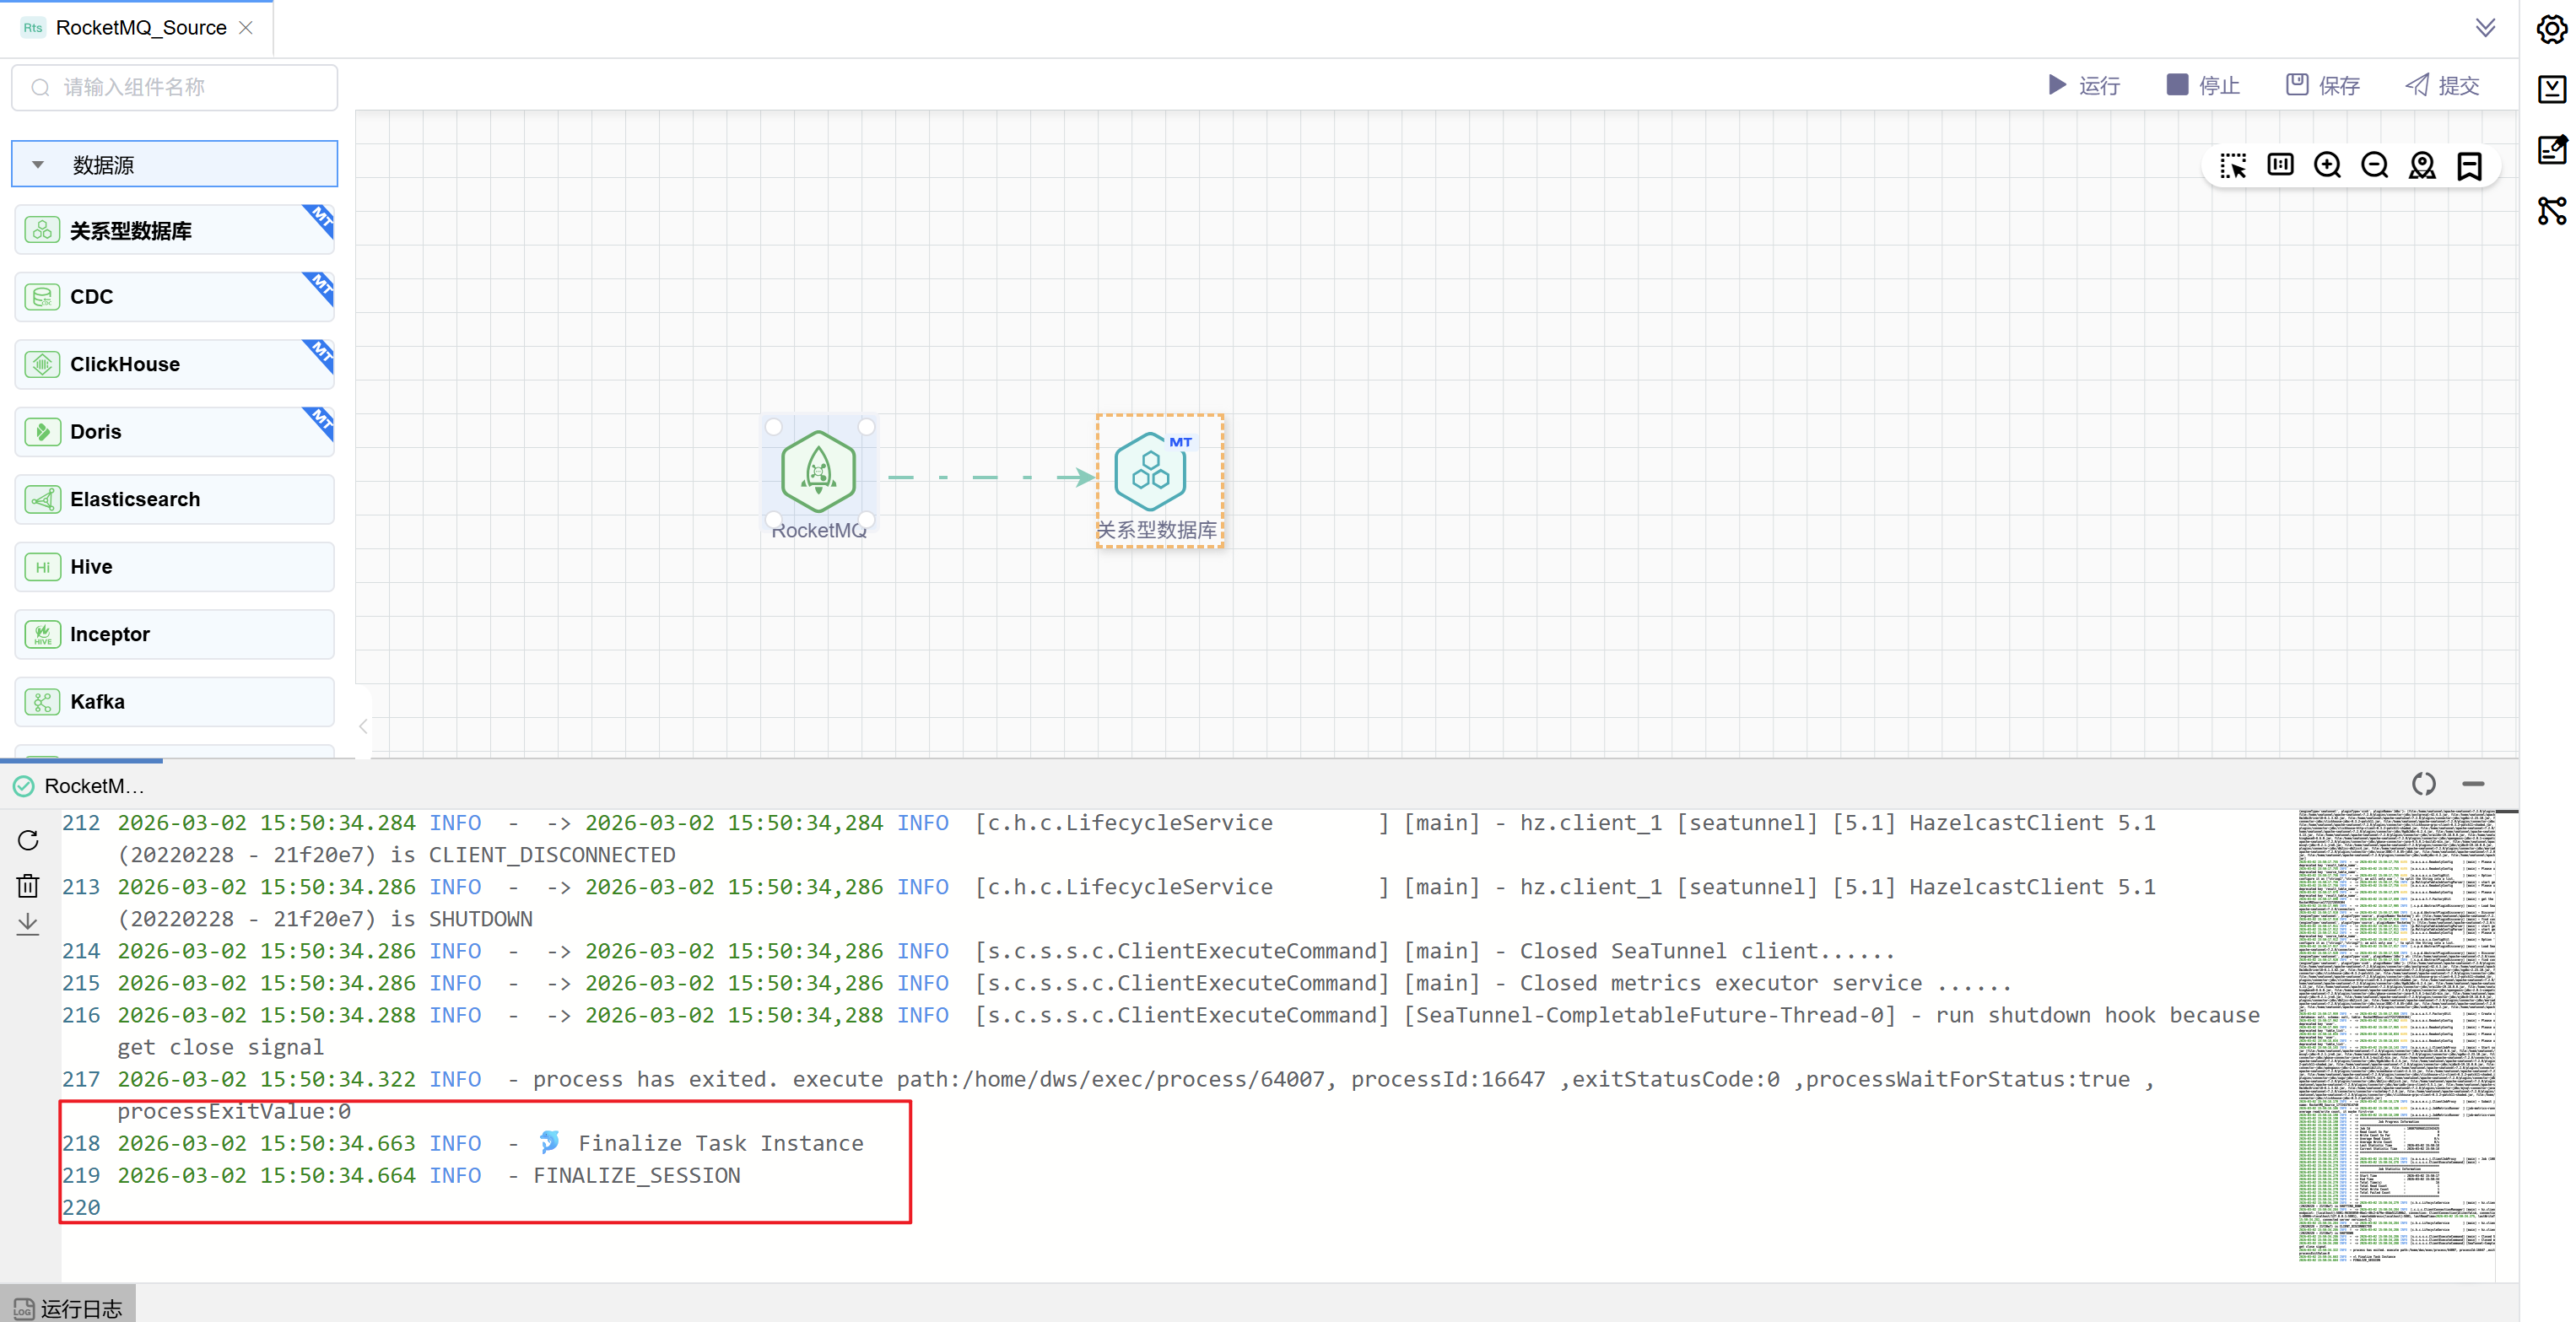Select the RocketMQ_Source tab
This screenshot has width=2576, height=1322.
[x=140, y=28]
